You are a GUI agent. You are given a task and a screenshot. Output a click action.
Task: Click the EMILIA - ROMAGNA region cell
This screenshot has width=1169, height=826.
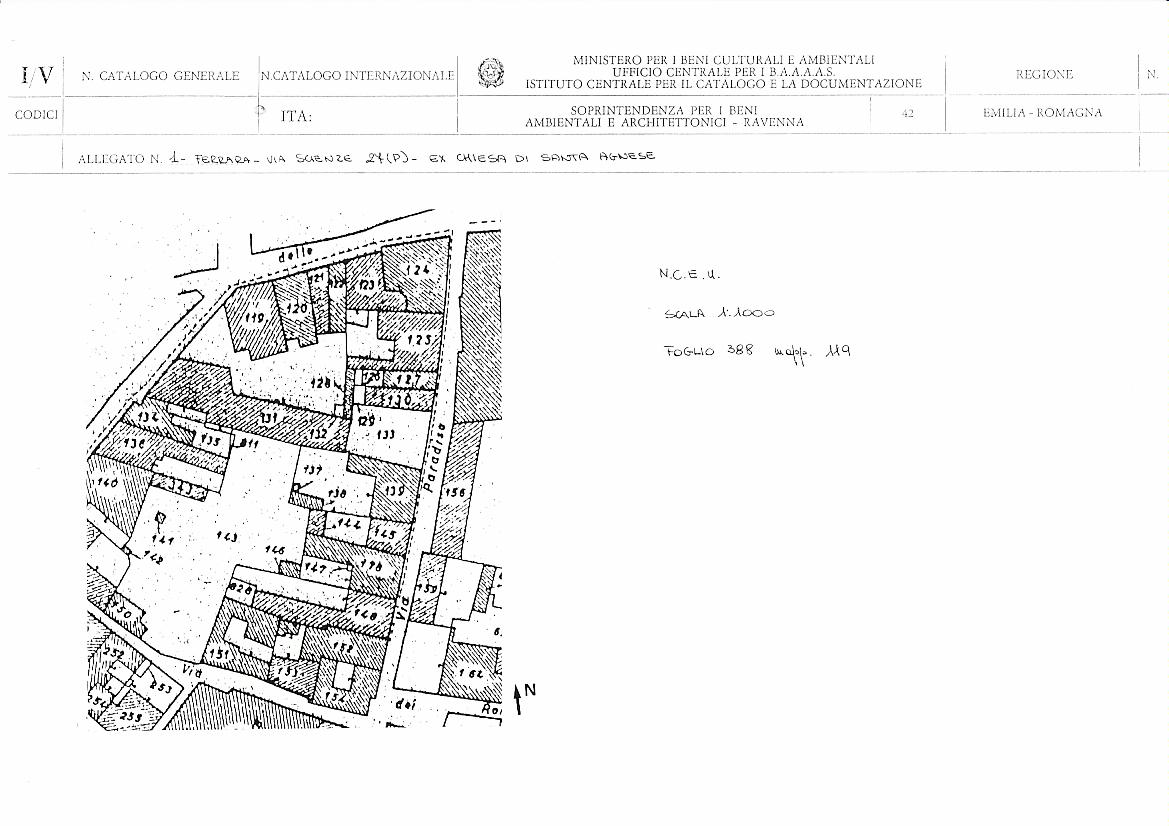pyautogui.click(x=1042, y=114)
